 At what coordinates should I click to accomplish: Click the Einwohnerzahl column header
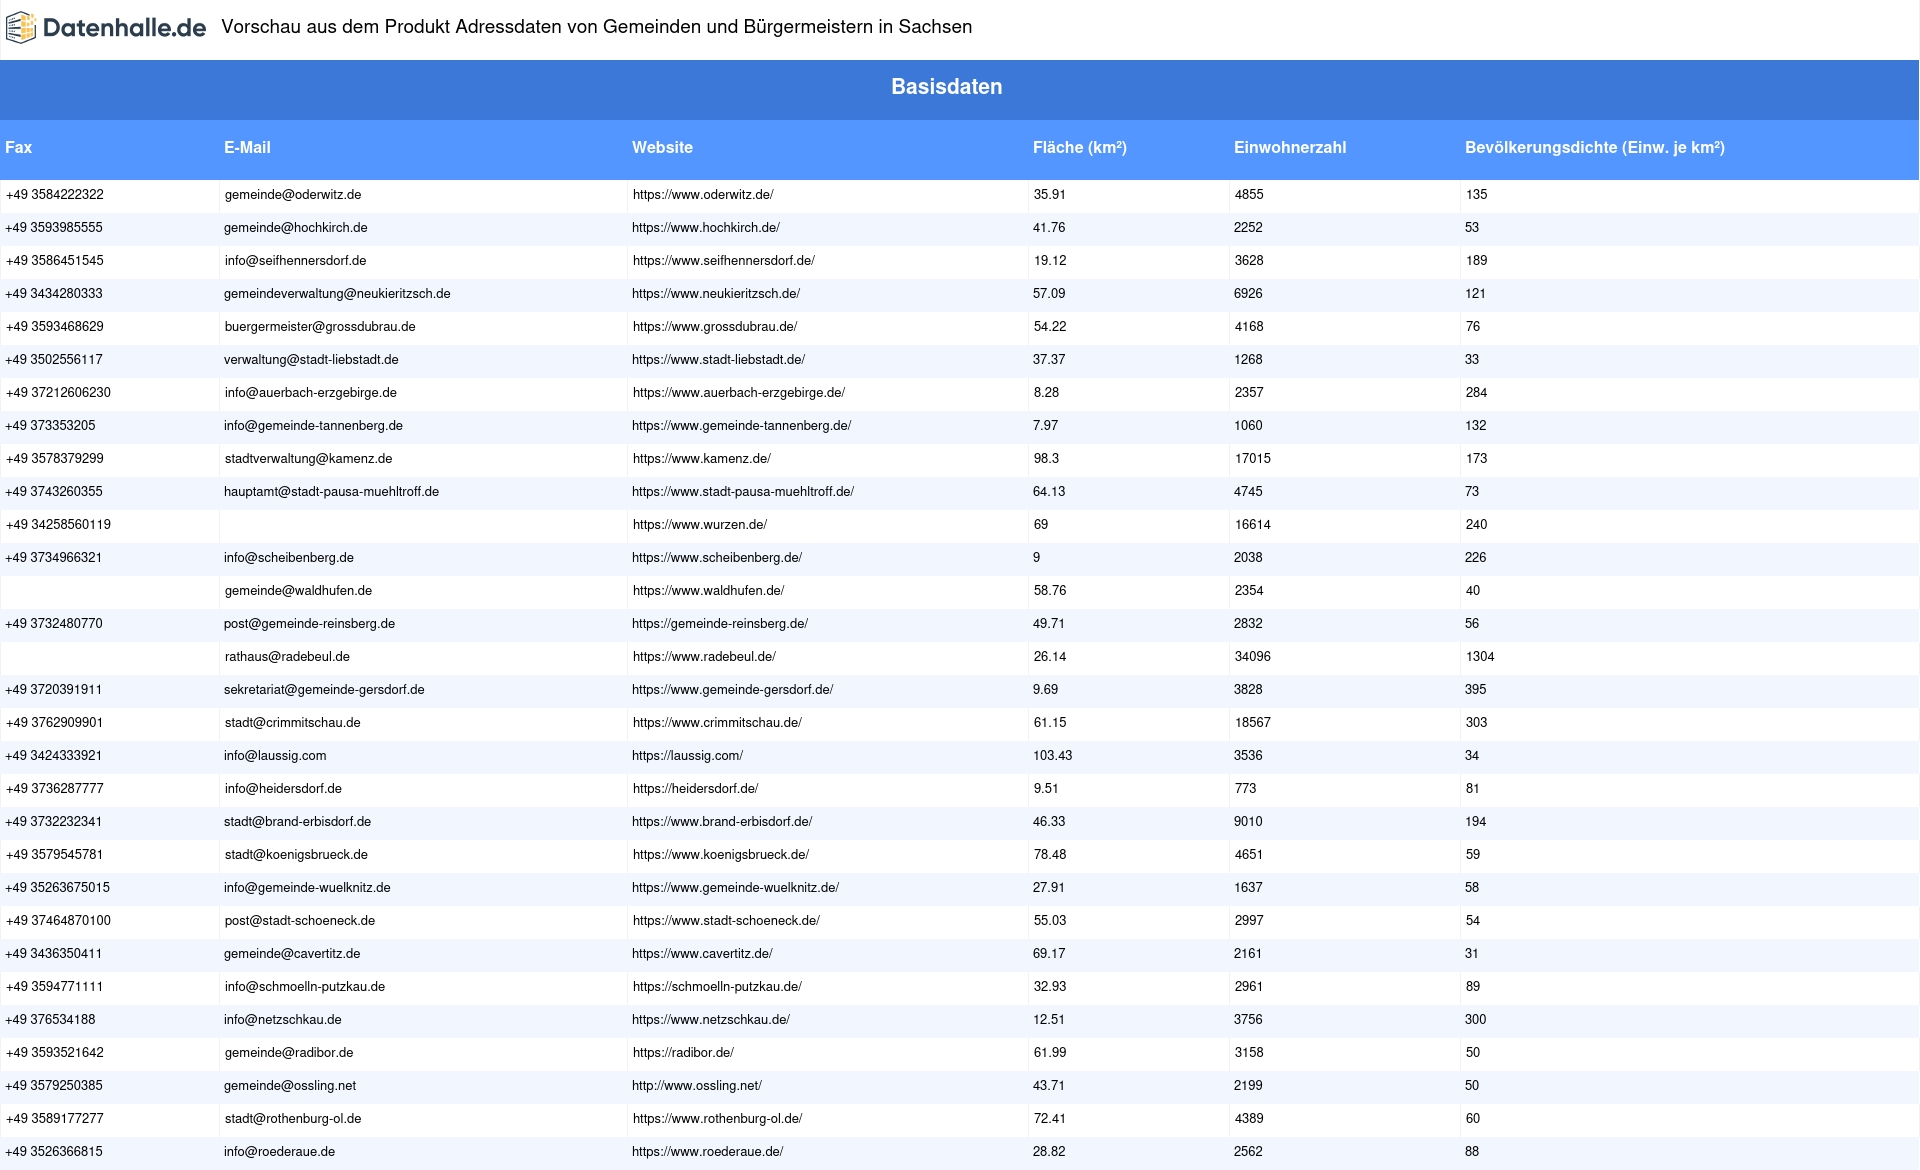(1290, 147)
